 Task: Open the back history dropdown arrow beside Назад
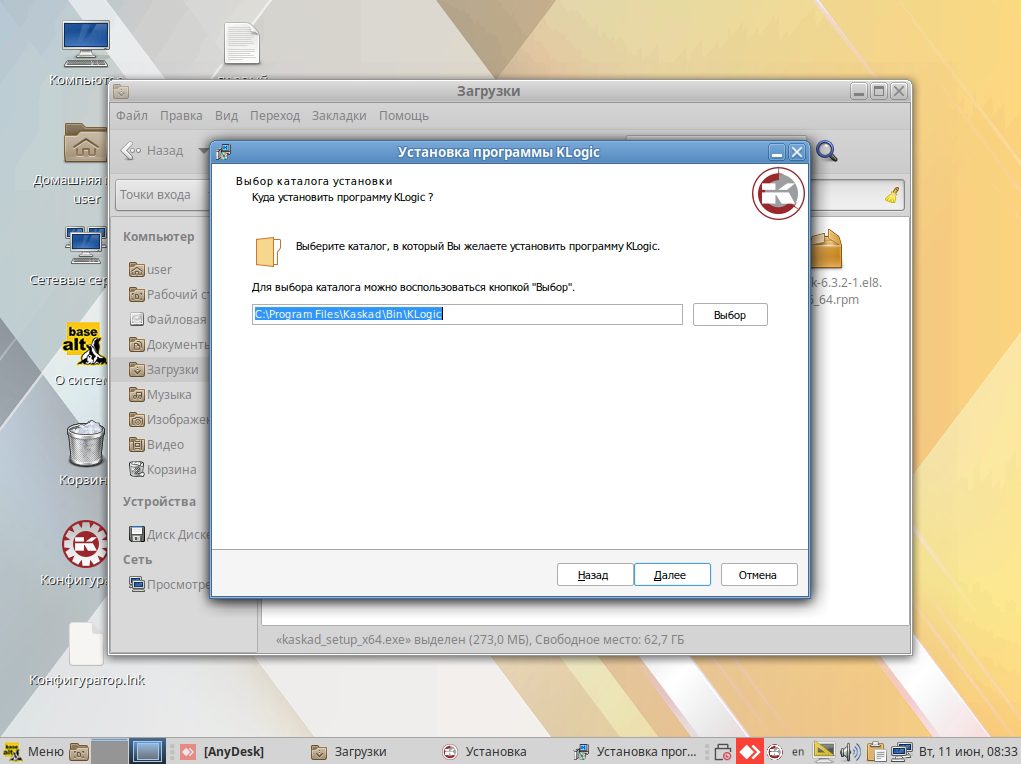pyautogui.click(x=203, y=151)
